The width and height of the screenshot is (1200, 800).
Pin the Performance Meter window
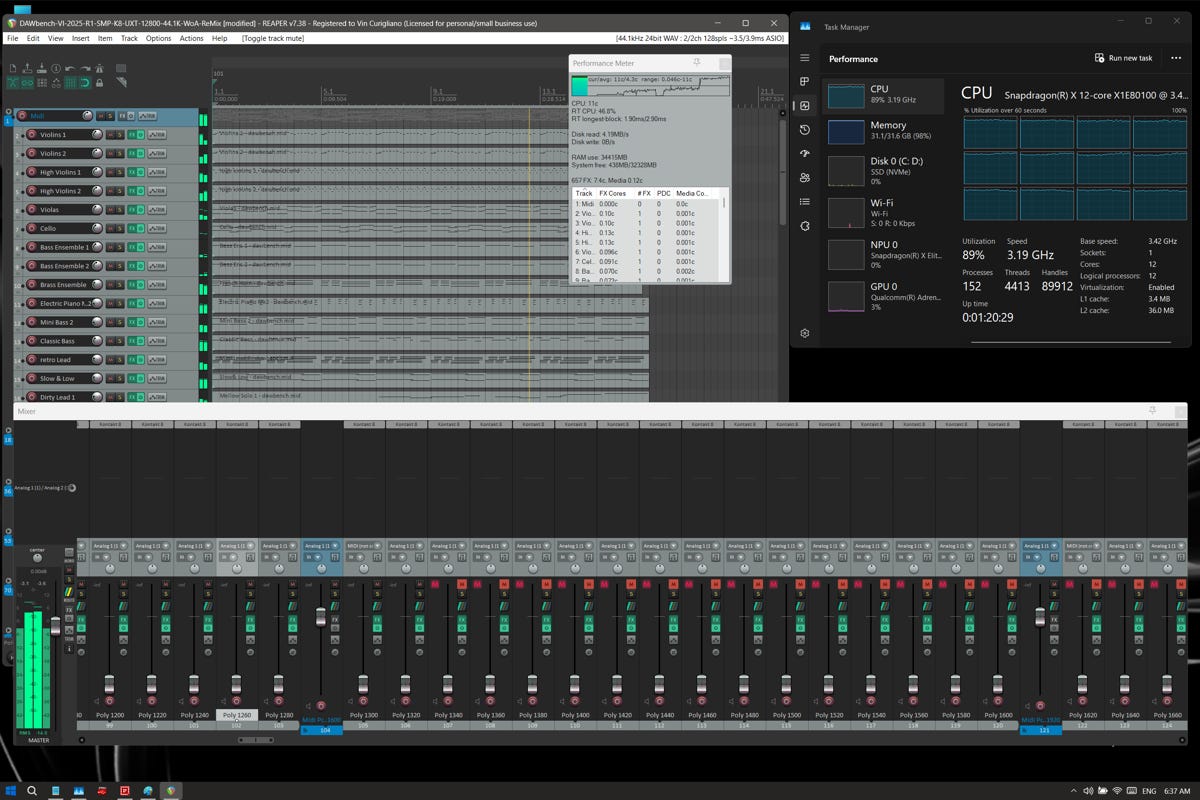(697, 62)
